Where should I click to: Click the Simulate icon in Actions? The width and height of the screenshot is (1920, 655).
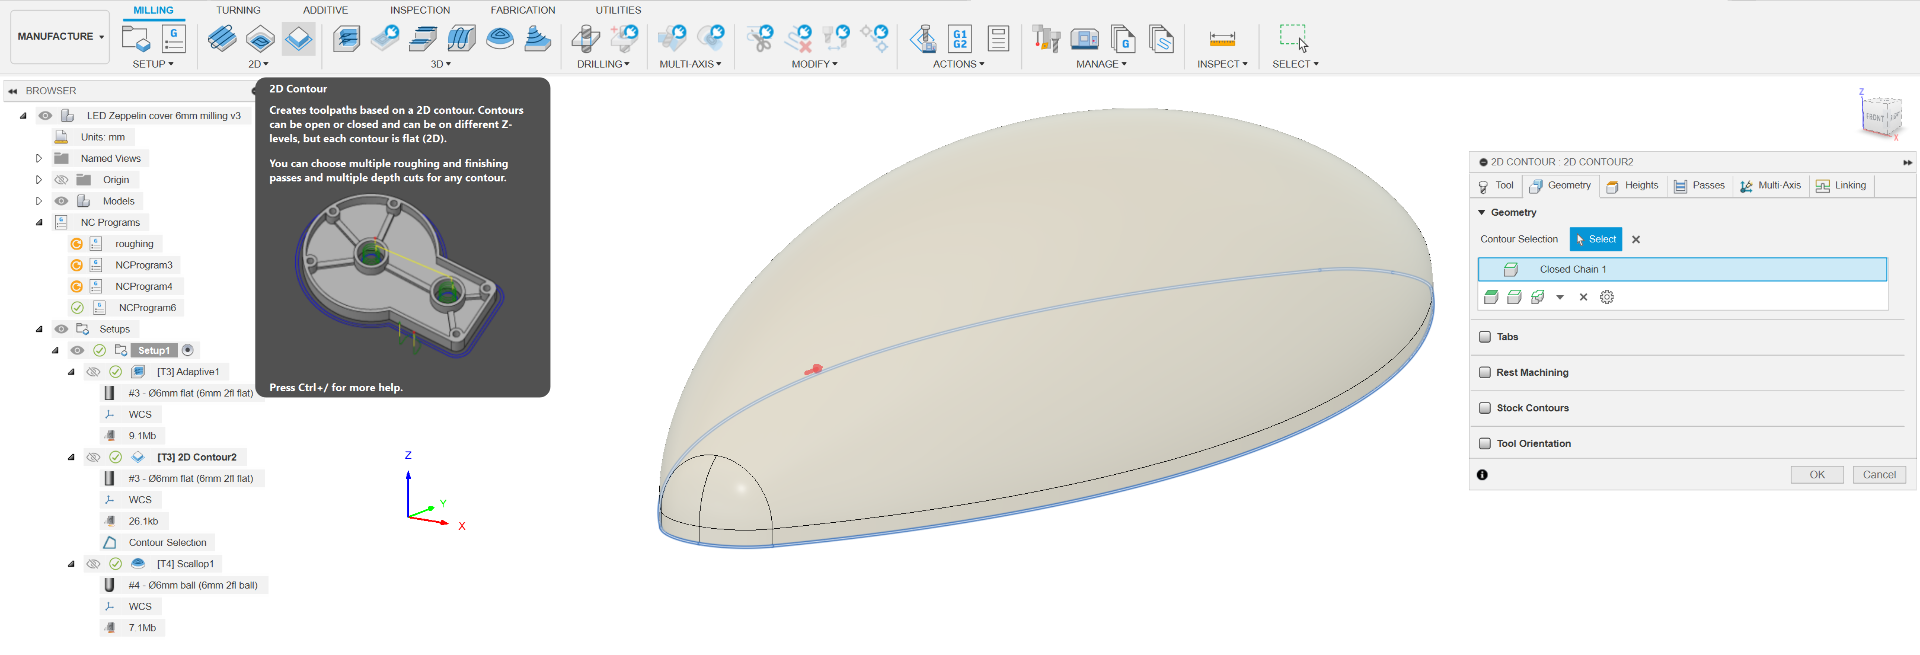(923, 39)
